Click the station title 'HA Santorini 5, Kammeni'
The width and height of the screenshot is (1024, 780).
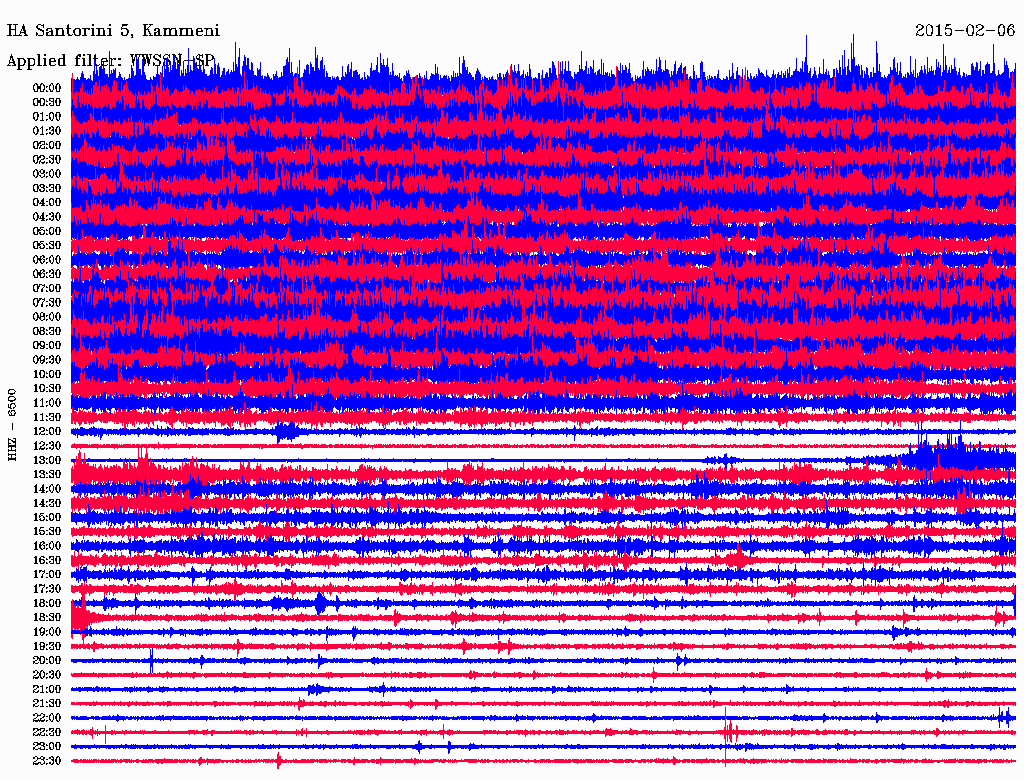[113, 31]
